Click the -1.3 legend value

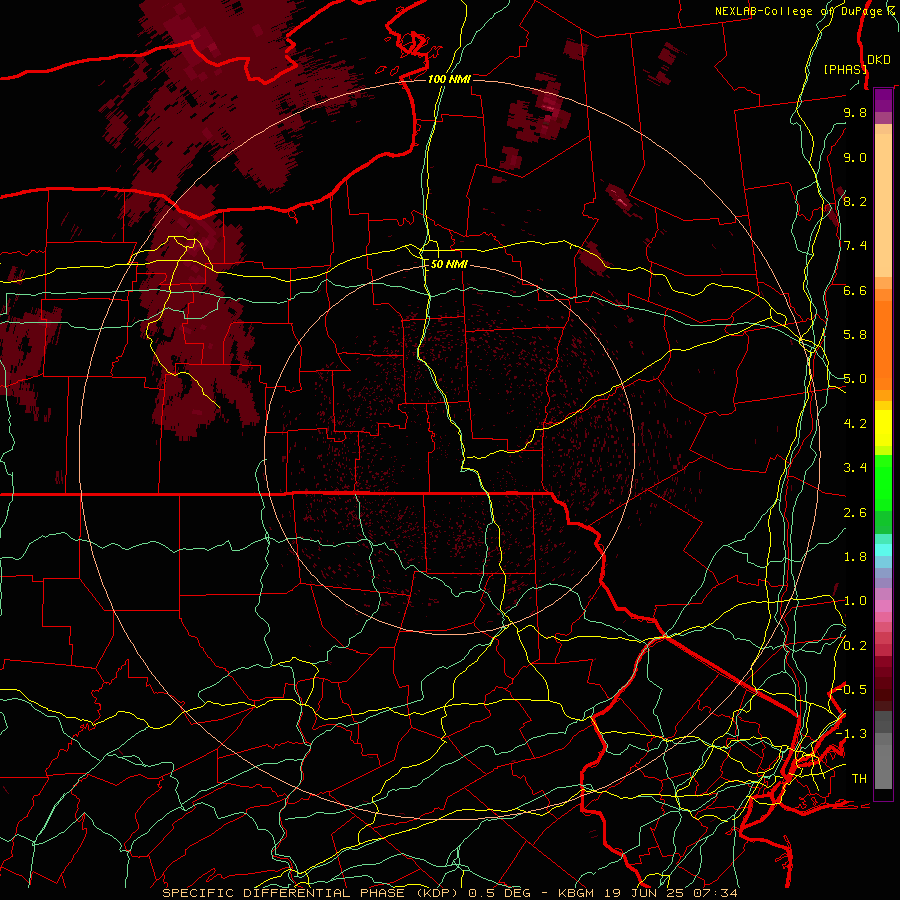(x=851, y=734)
